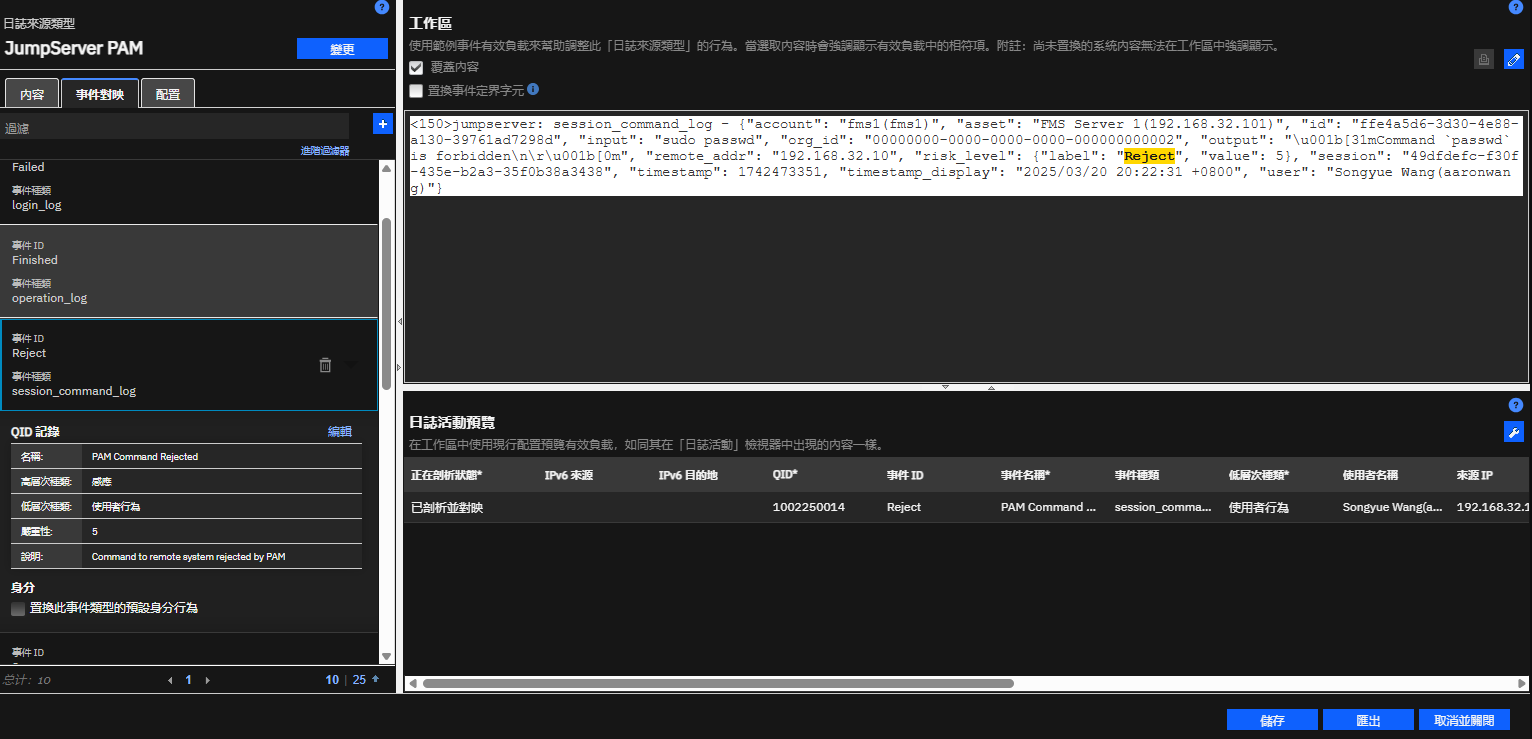Click the 已剖析並對映 status cell
The width and height of the screenshot is (1532, 739).
point(447,507)
